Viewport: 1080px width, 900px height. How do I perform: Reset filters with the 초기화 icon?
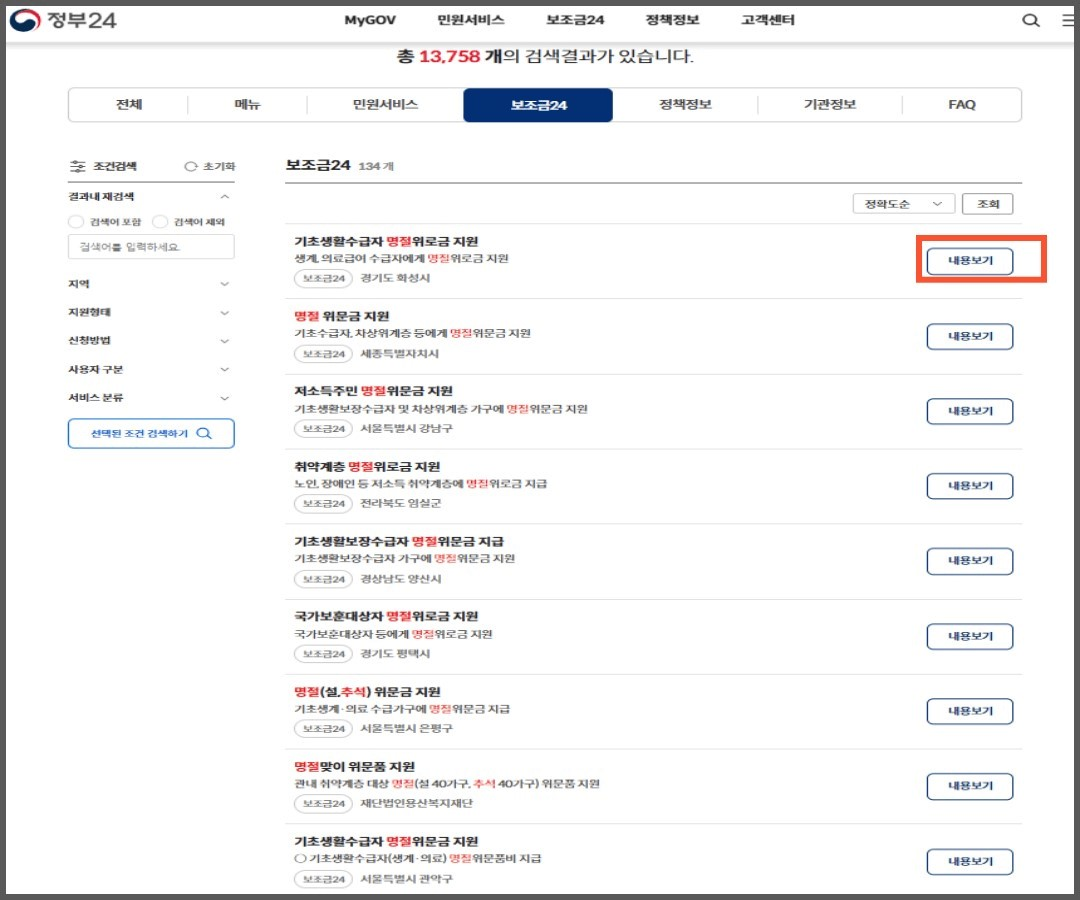(191, 167)
